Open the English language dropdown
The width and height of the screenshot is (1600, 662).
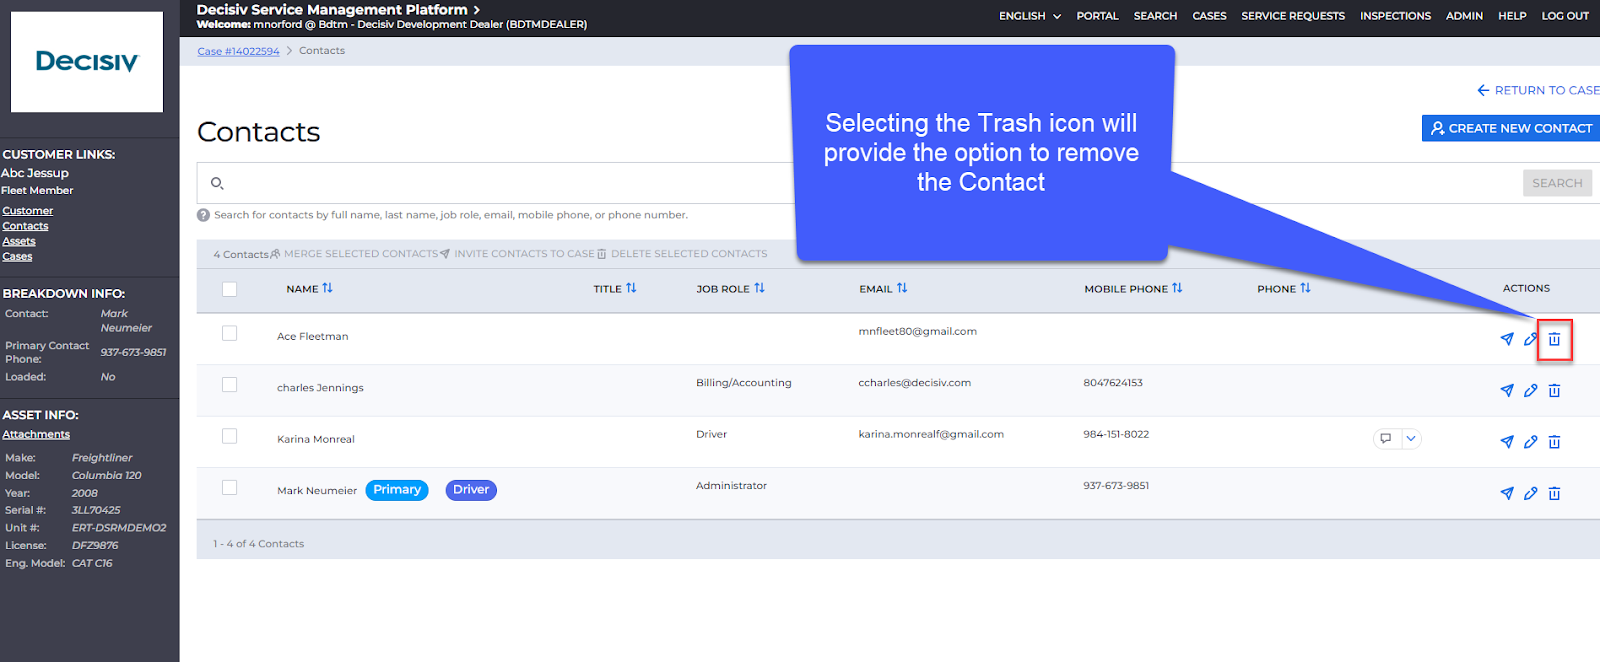coord(1029,16)
